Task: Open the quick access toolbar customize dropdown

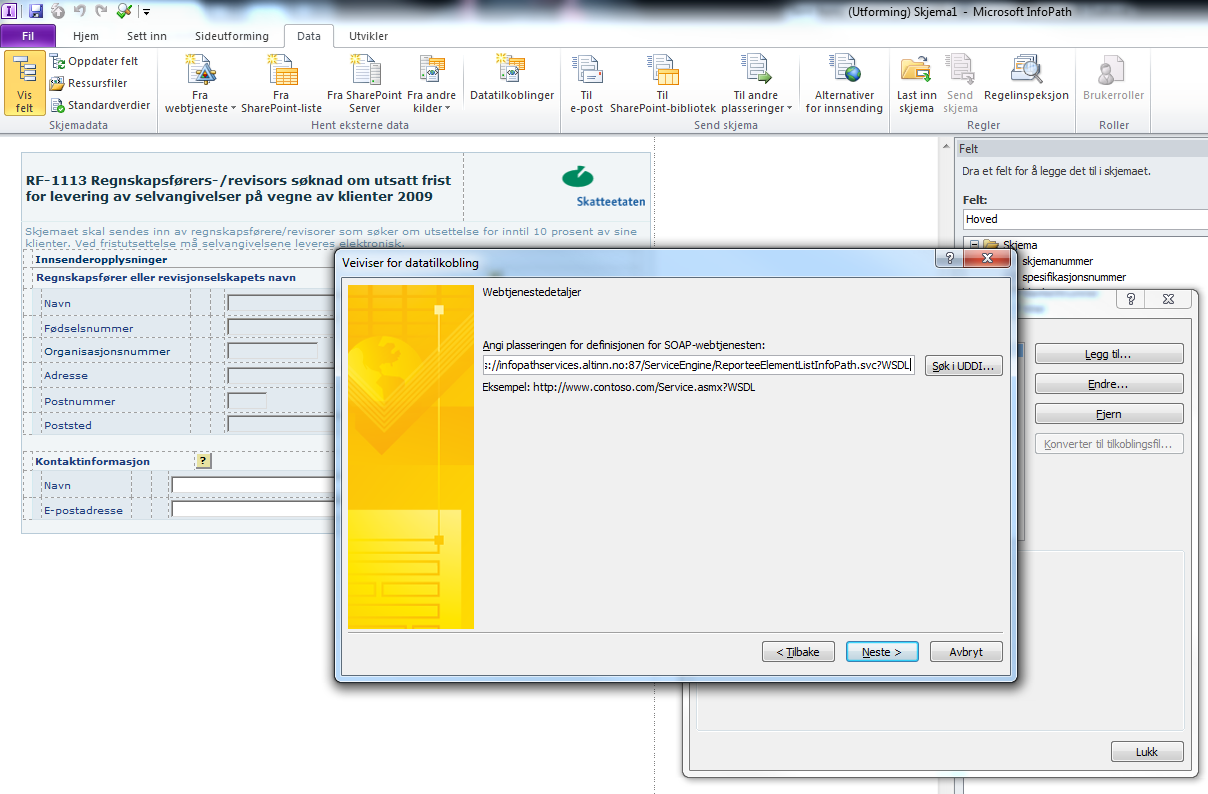Action: [146, 12]
